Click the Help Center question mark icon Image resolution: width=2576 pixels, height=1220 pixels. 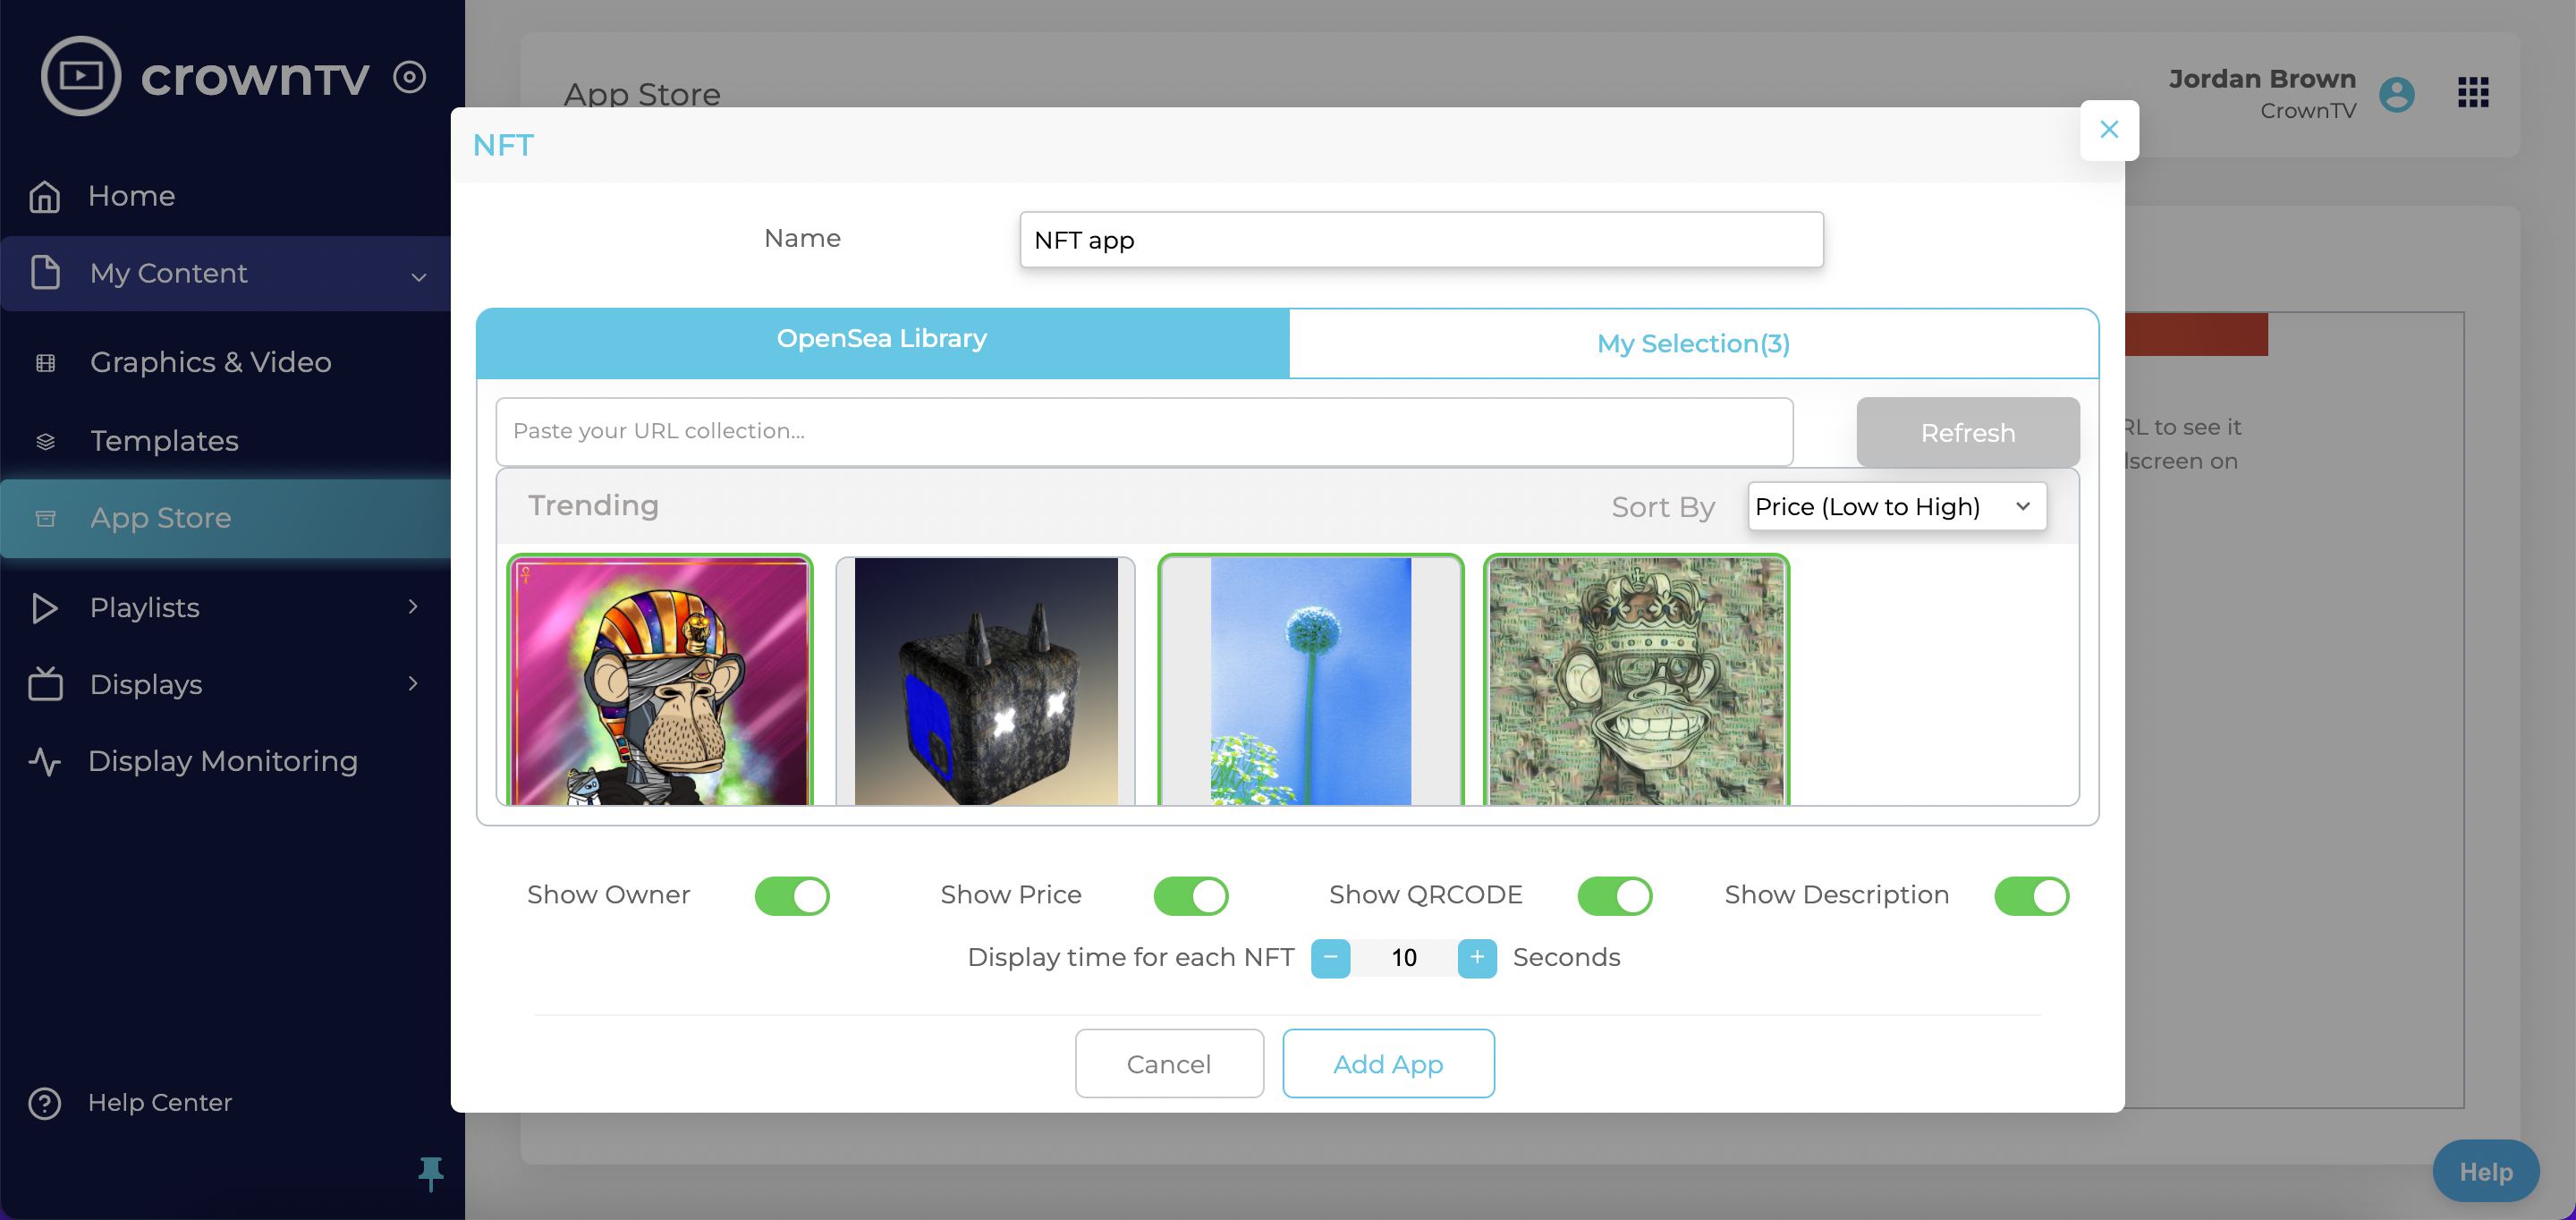pos(45,1103)
